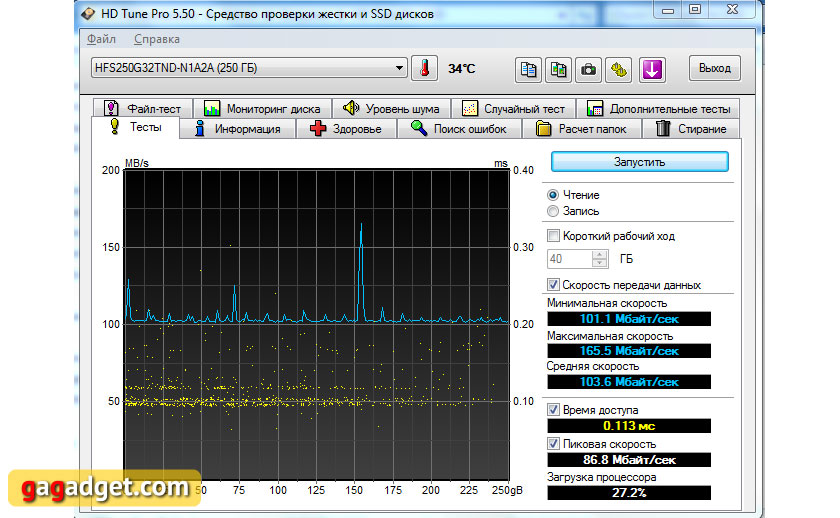Open the Файл menu
This screenshot has height=518, width=840.
101,39
